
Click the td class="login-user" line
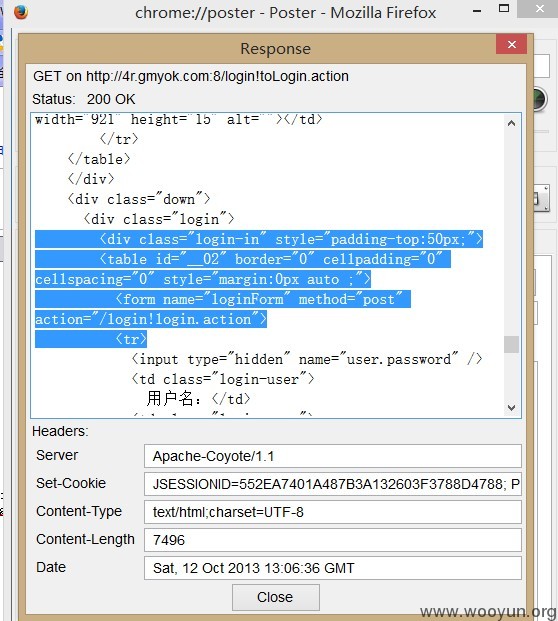(x=223, y=379)
